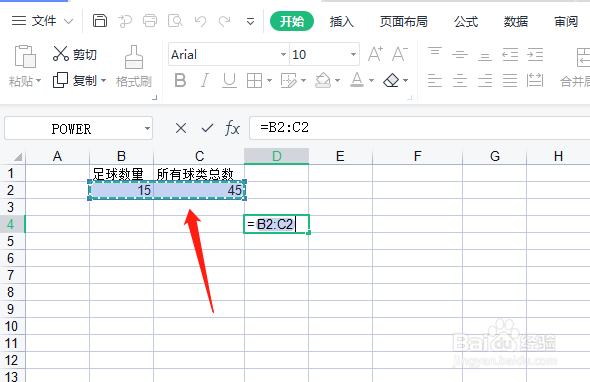Screen dimensions: 590x382
Task: Expand the 粘贴 dropdown arrow
Action: (39, 81)
